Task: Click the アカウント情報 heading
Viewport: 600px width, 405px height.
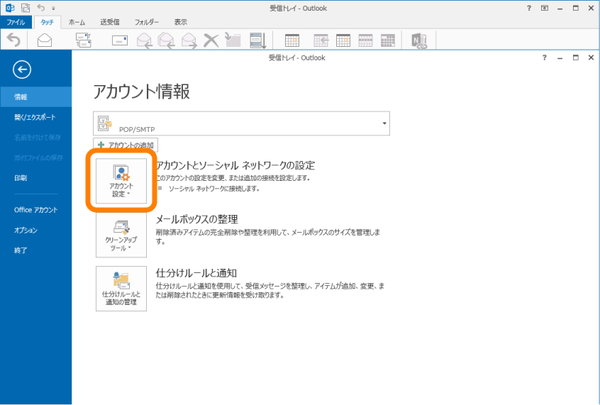Action: (142, 91)
